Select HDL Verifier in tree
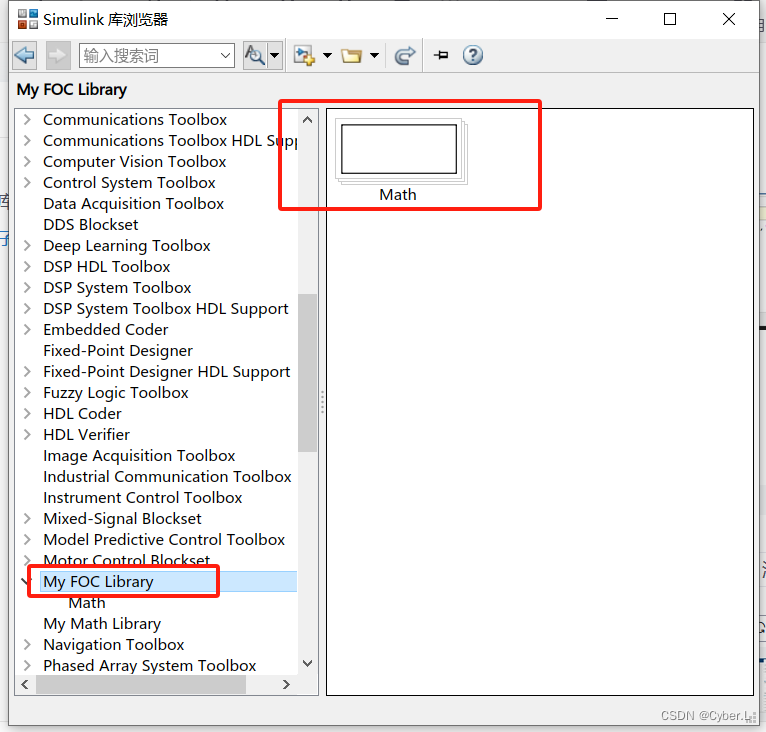Image resolution: width=766 pixels, height=732 pixels. point(86,434)
